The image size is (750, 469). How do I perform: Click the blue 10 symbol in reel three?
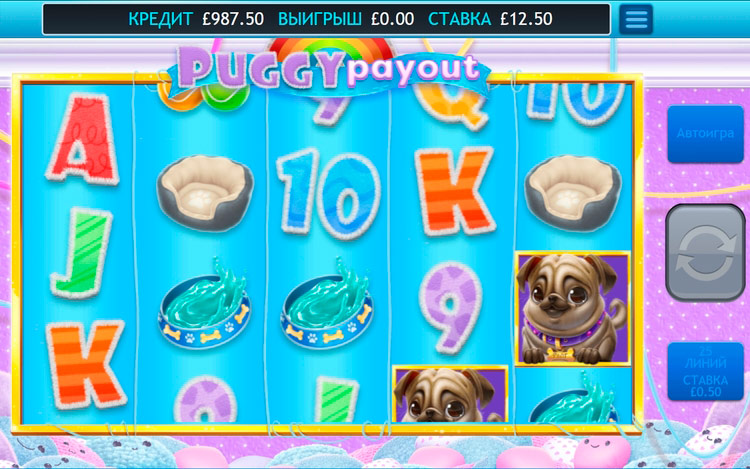pos(329,193)
